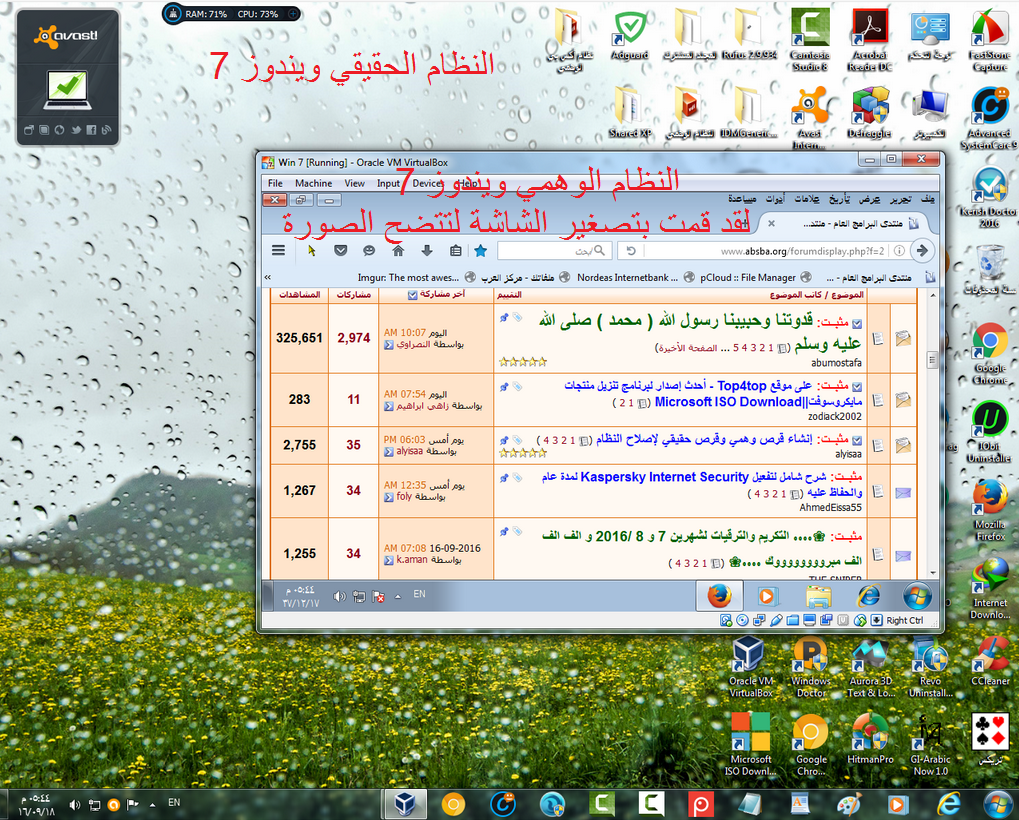The height and width of the screenshot is (820, 1019).
Task: Click the Firefox home icon in the toolbar
Action: point(398,251)
